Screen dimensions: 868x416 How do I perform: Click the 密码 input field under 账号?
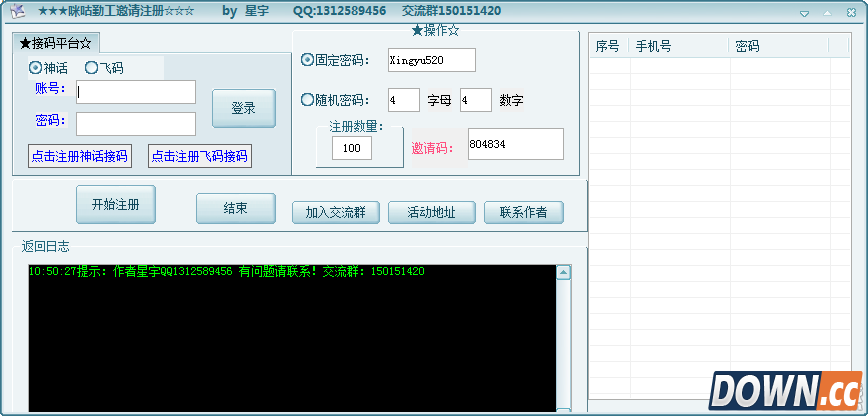[136, 124]
